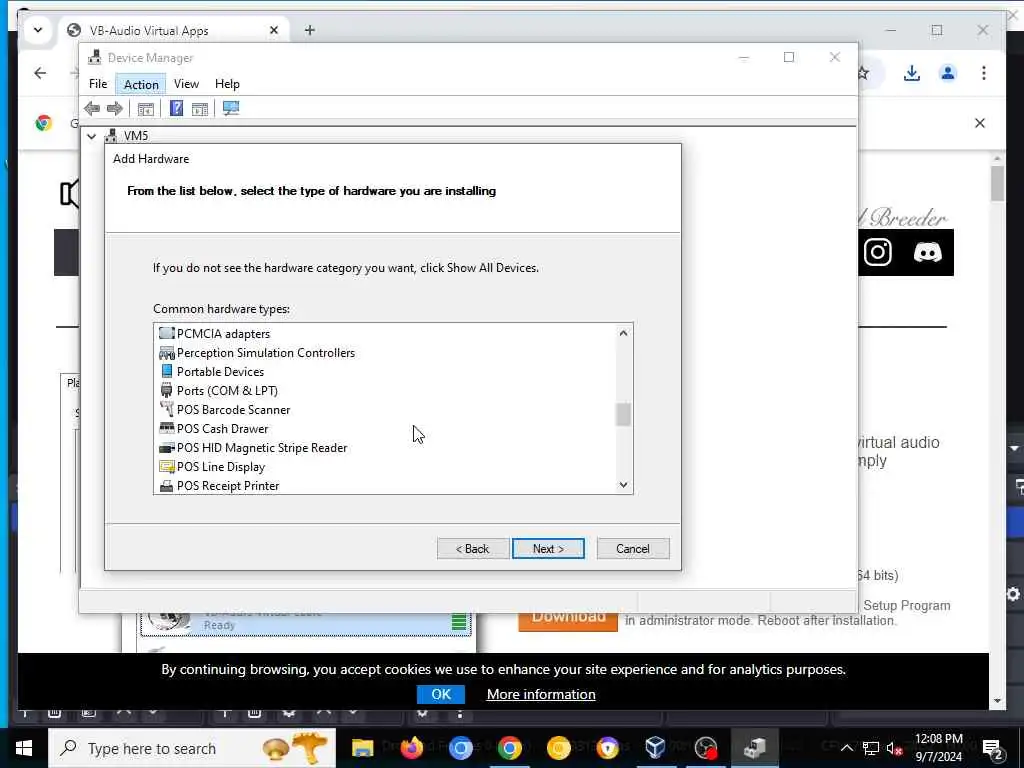Click the Portable Devices icon in the list
The image size is (1024, 768).
[x=167, y=372]
